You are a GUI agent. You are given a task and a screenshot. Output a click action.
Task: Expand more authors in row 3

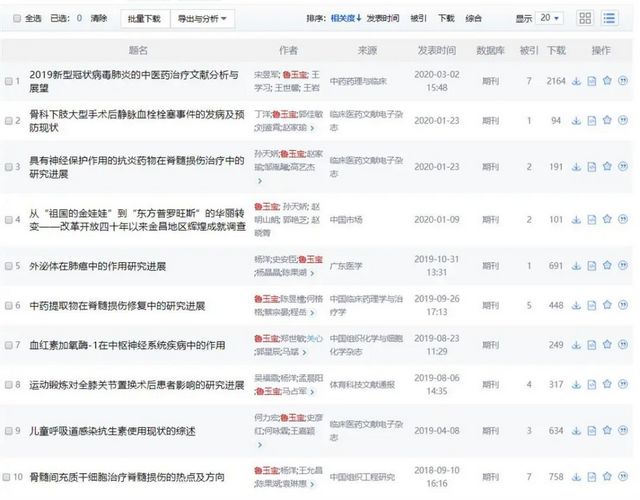point(260,180)
